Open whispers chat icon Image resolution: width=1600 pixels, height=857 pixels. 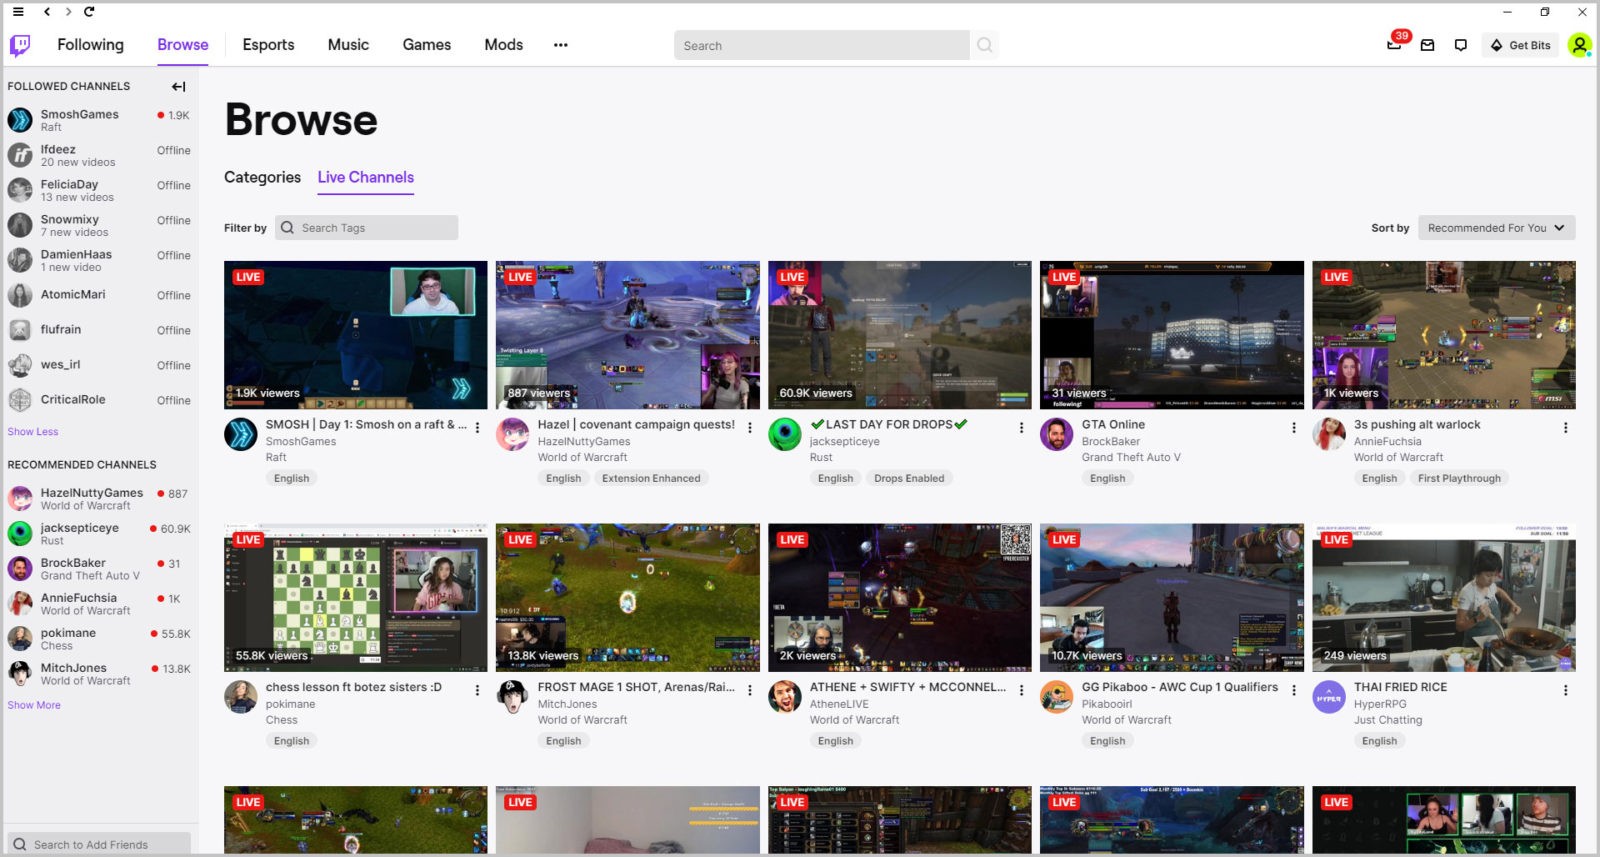1461,45
